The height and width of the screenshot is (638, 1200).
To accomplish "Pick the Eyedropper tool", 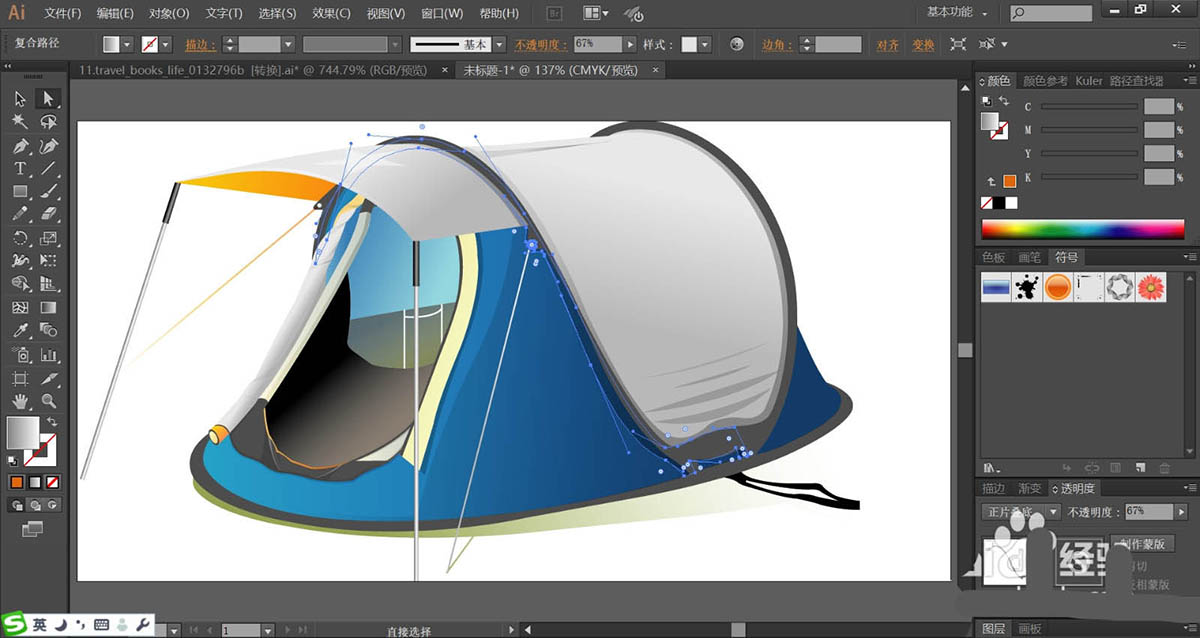I will click(x=20, y=331).
